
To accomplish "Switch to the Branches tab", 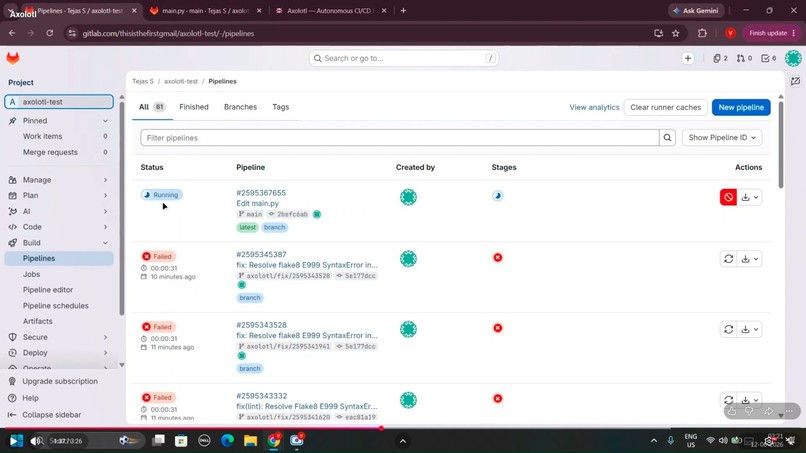I will (x=240, y=107).
